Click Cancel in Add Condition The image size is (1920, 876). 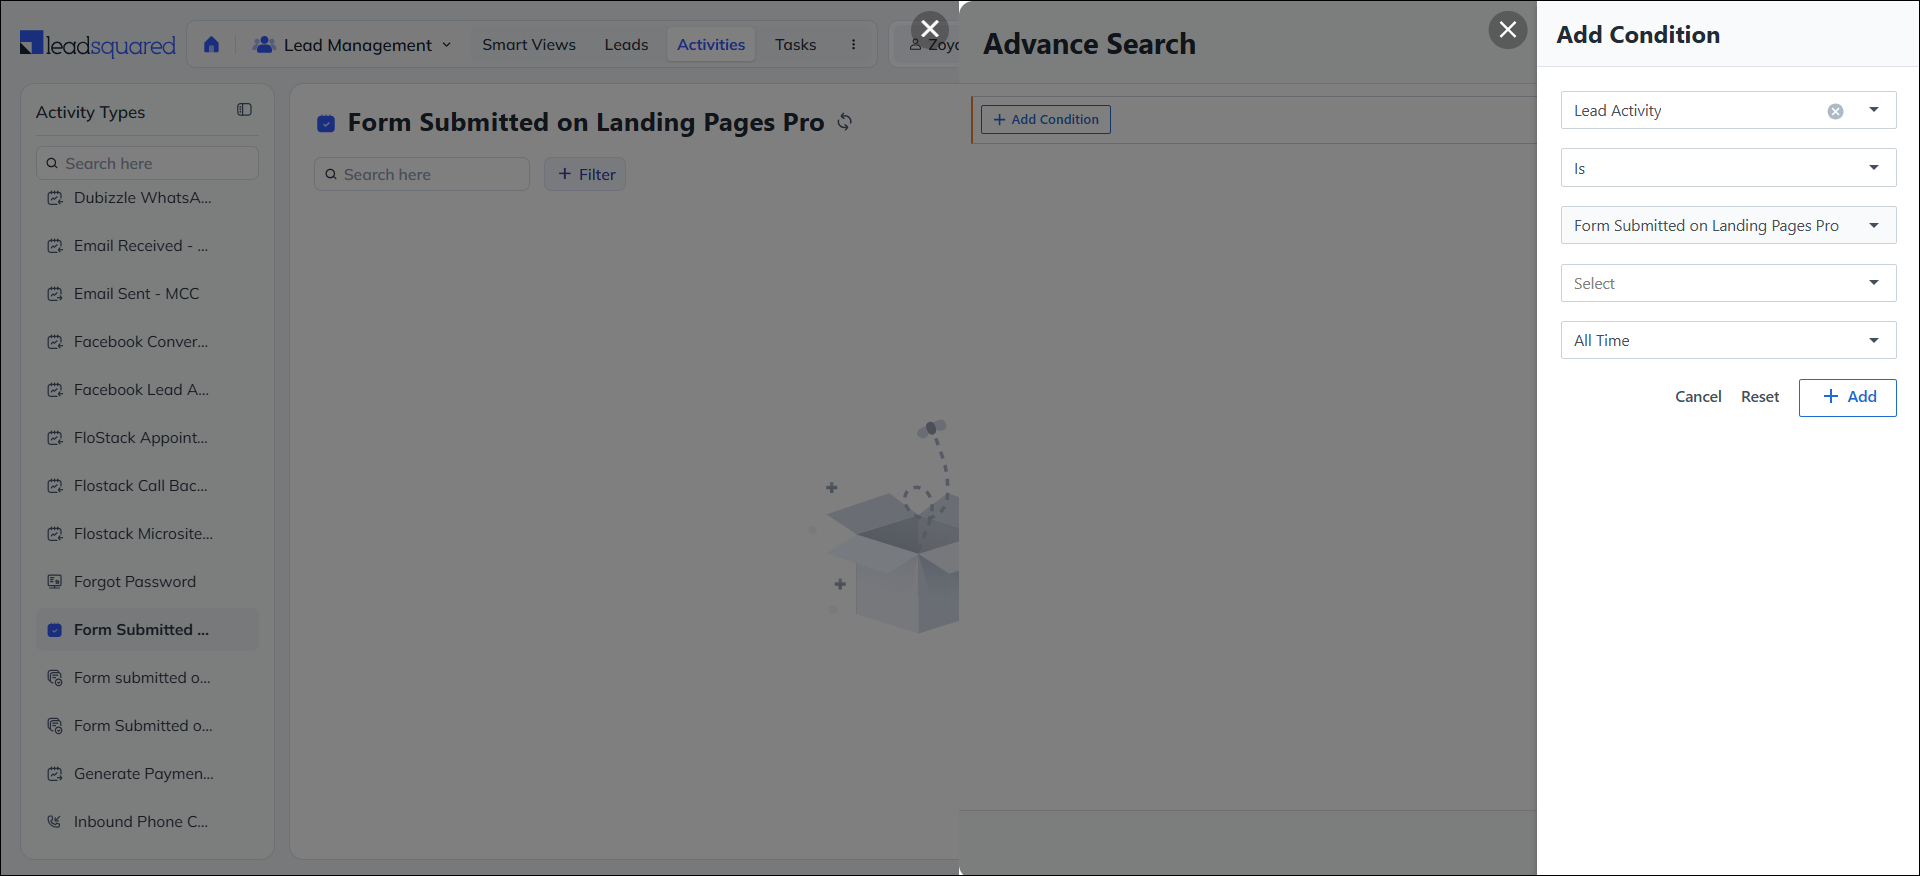(x=1698, y=397)
